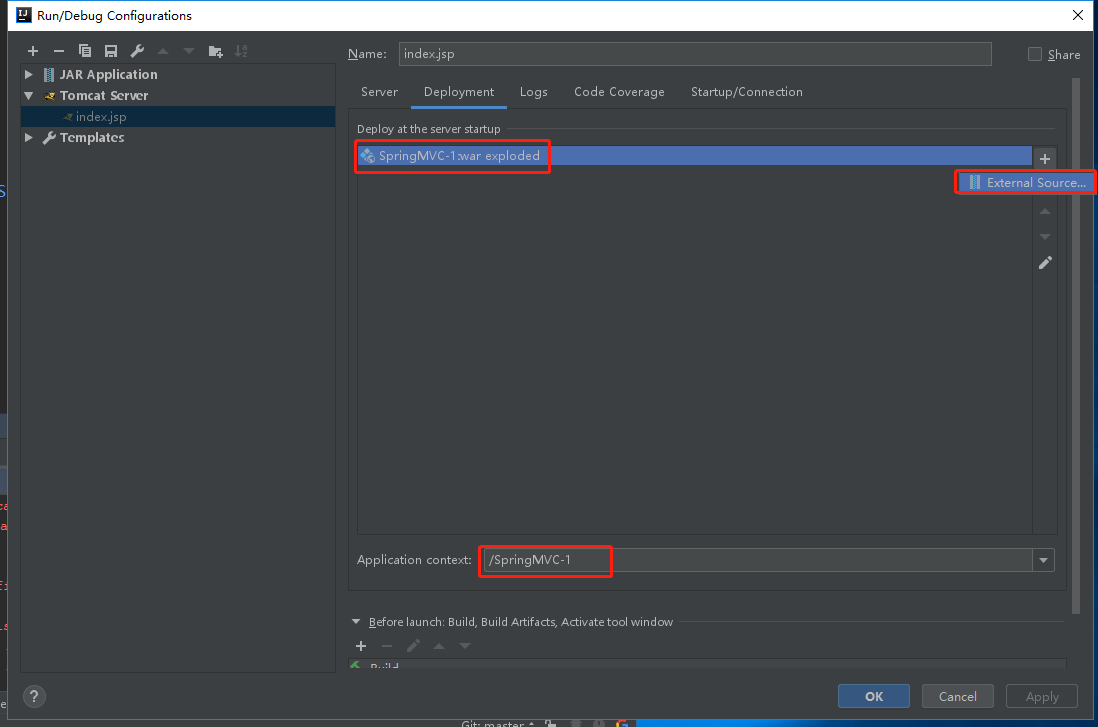Expand the Templates node
Image resolution: width=1098 pixels, height=727 pixels.
coord(29,137)
